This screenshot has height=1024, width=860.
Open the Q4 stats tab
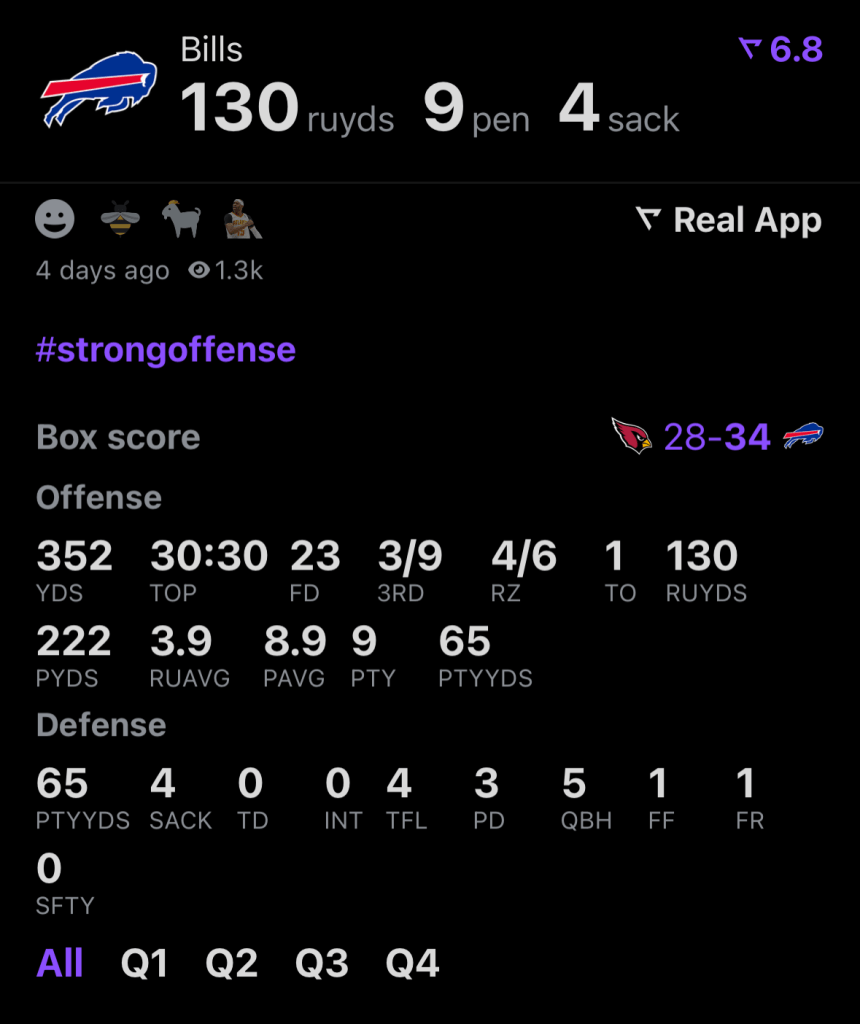[412, 963]
